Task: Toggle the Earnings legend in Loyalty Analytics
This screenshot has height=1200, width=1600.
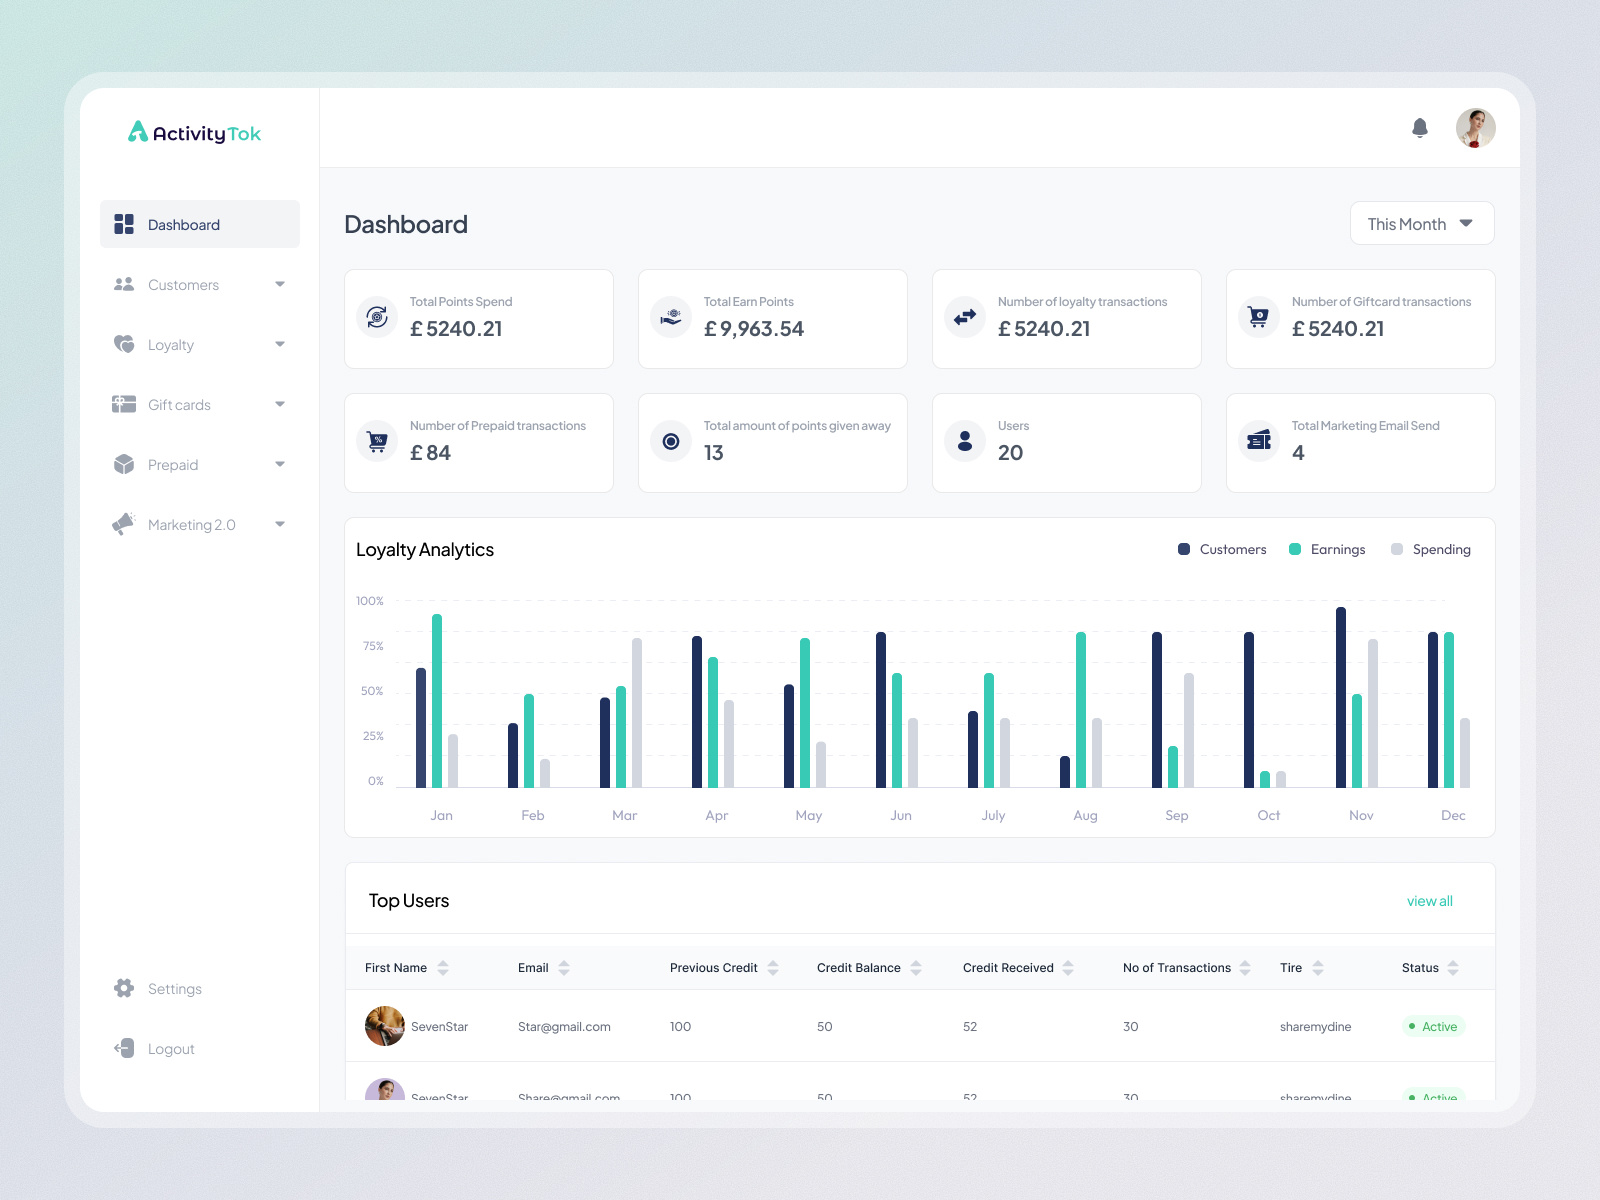Action: pyautogui.click(x=1327, y=549)
